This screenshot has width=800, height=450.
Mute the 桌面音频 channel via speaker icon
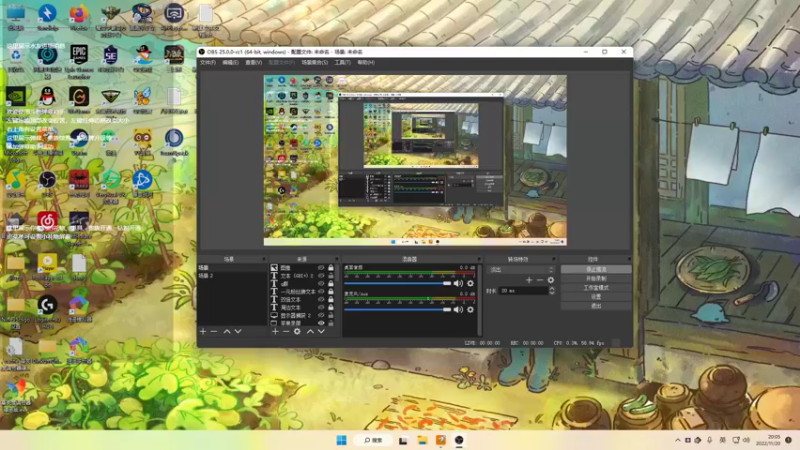tap(458, 283)
